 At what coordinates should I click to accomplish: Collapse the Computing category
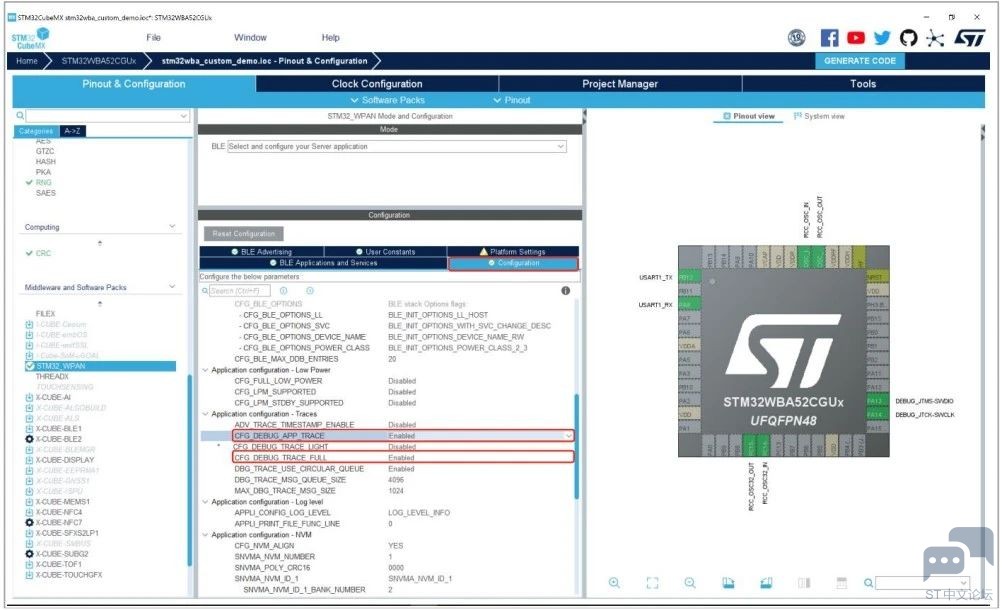172,226
